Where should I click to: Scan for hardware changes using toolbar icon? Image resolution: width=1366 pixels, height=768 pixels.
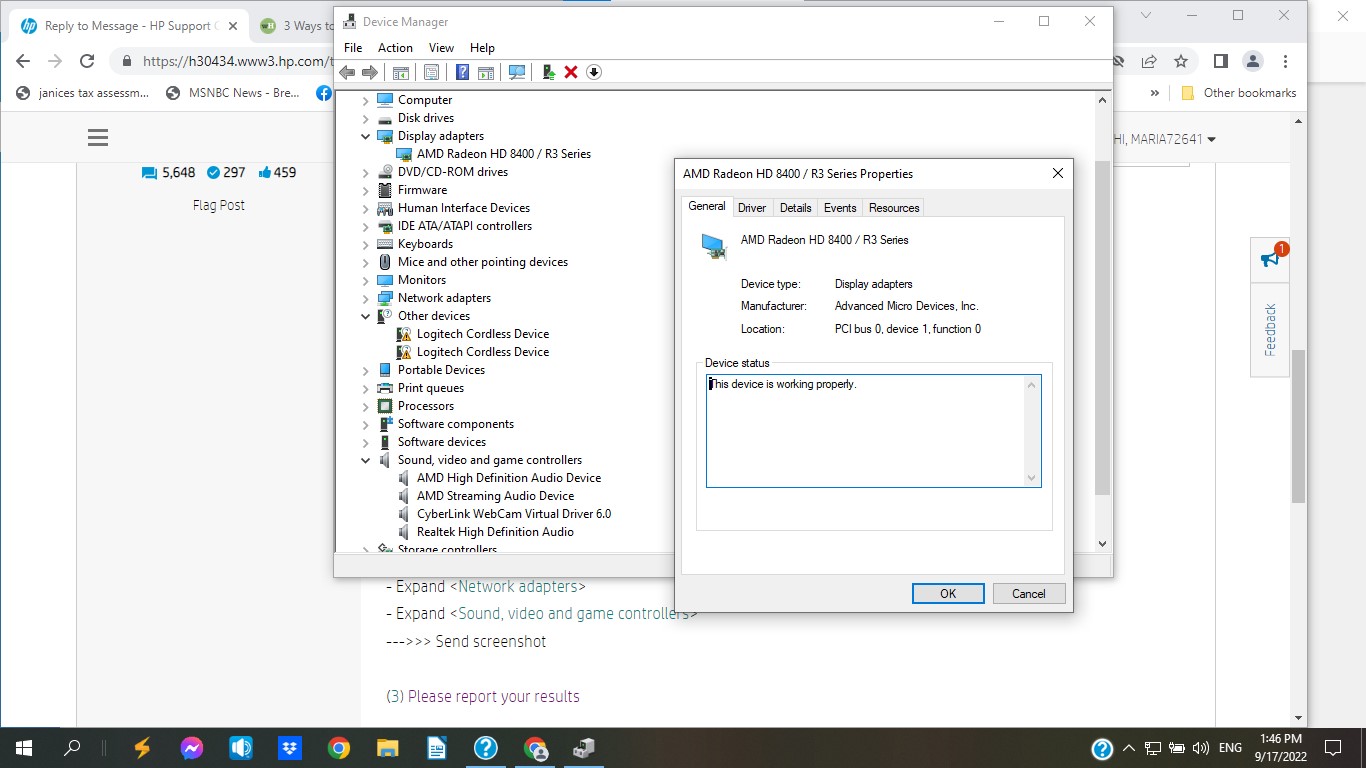pyautogui.click(x=516, y=71)
